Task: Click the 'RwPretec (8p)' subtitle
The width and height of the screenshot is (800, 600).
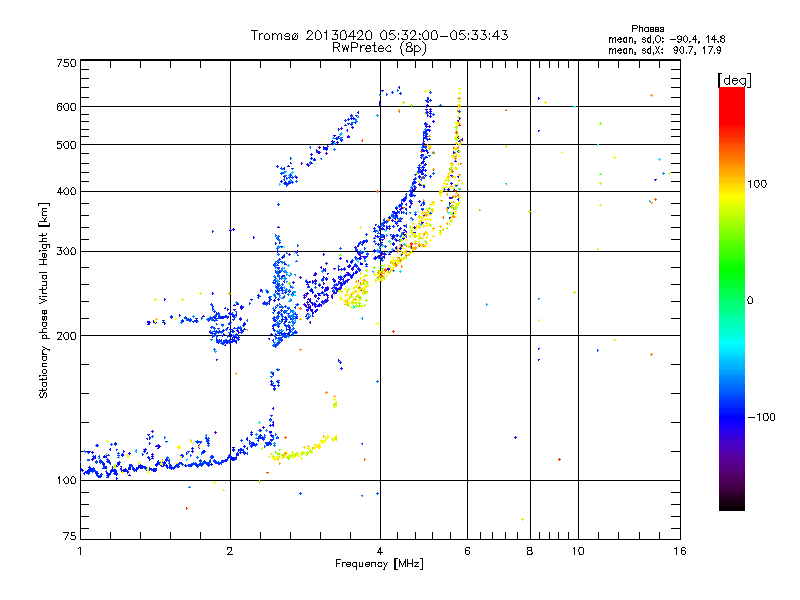Action: (x=379, y=48)
